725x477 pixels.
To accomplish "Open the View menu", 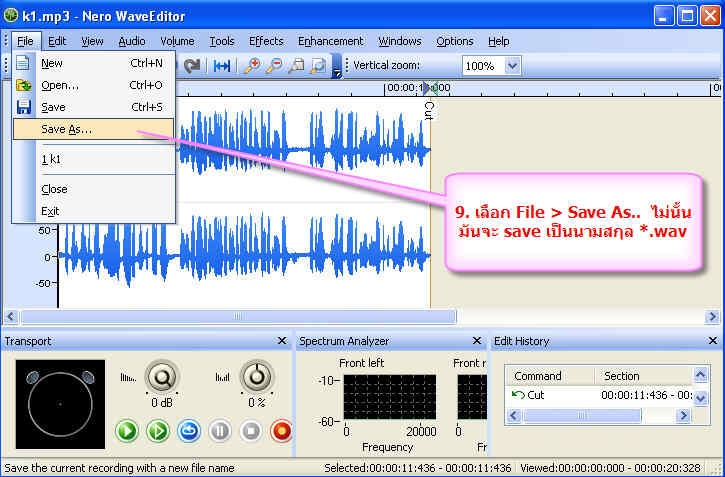I will (92, 41).
